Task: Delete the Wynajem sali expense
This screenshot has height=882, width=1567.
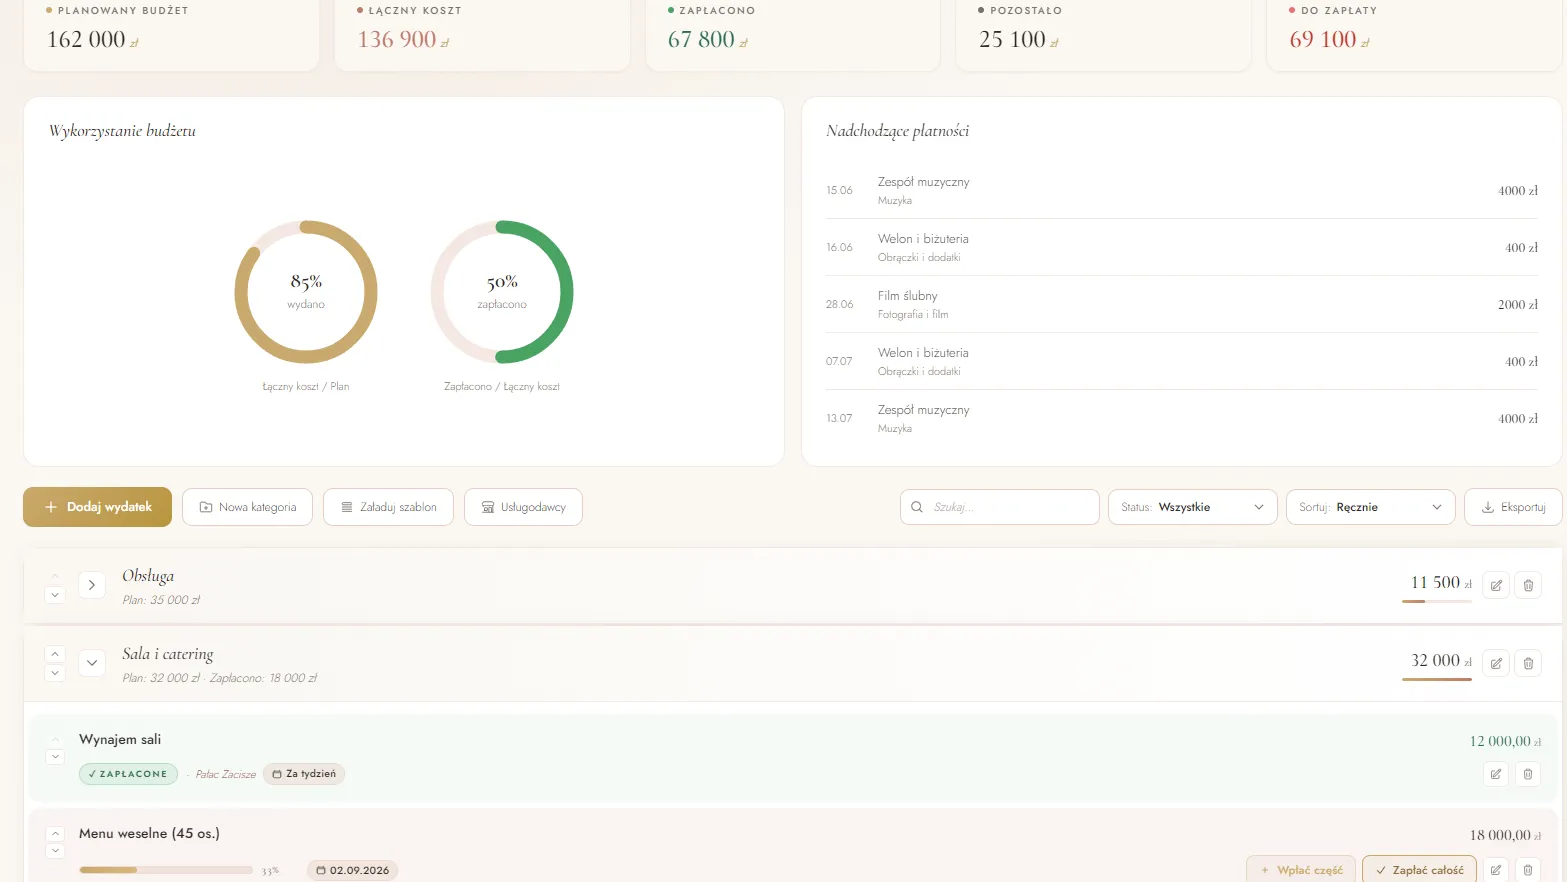Action: pos(1528,774)
